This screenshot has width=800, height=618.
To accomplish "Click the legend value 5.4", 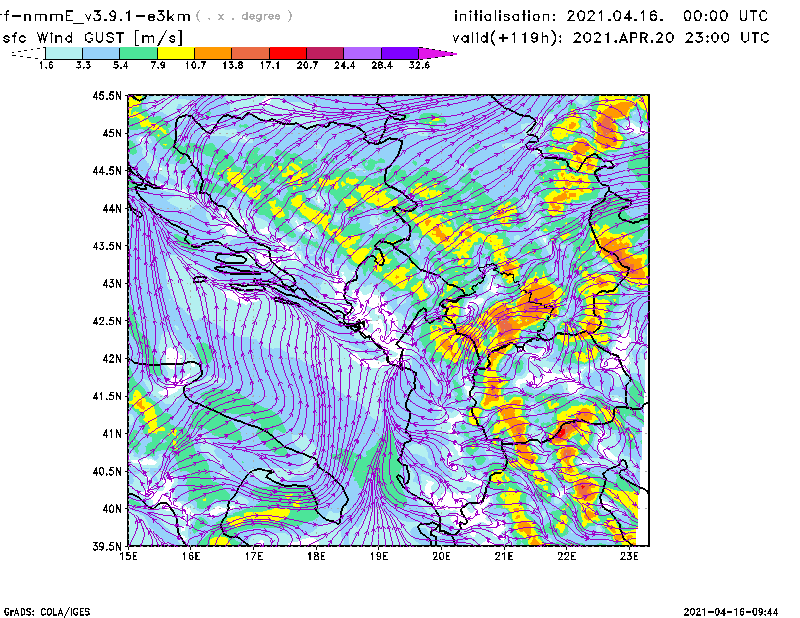I will (120, 65).
